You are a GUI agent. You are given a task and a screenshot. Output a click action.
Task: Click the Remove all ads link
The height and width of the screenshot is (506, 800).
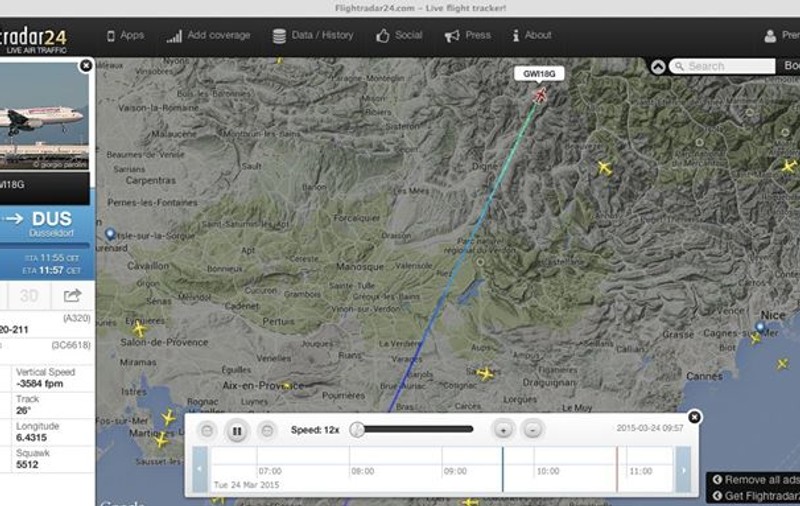[x=756, y=479]
